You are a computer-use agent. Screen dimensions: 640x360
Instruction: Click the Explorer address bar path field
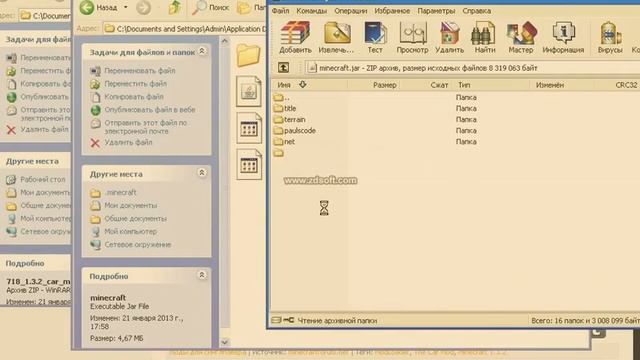click(x=184, y=29)
